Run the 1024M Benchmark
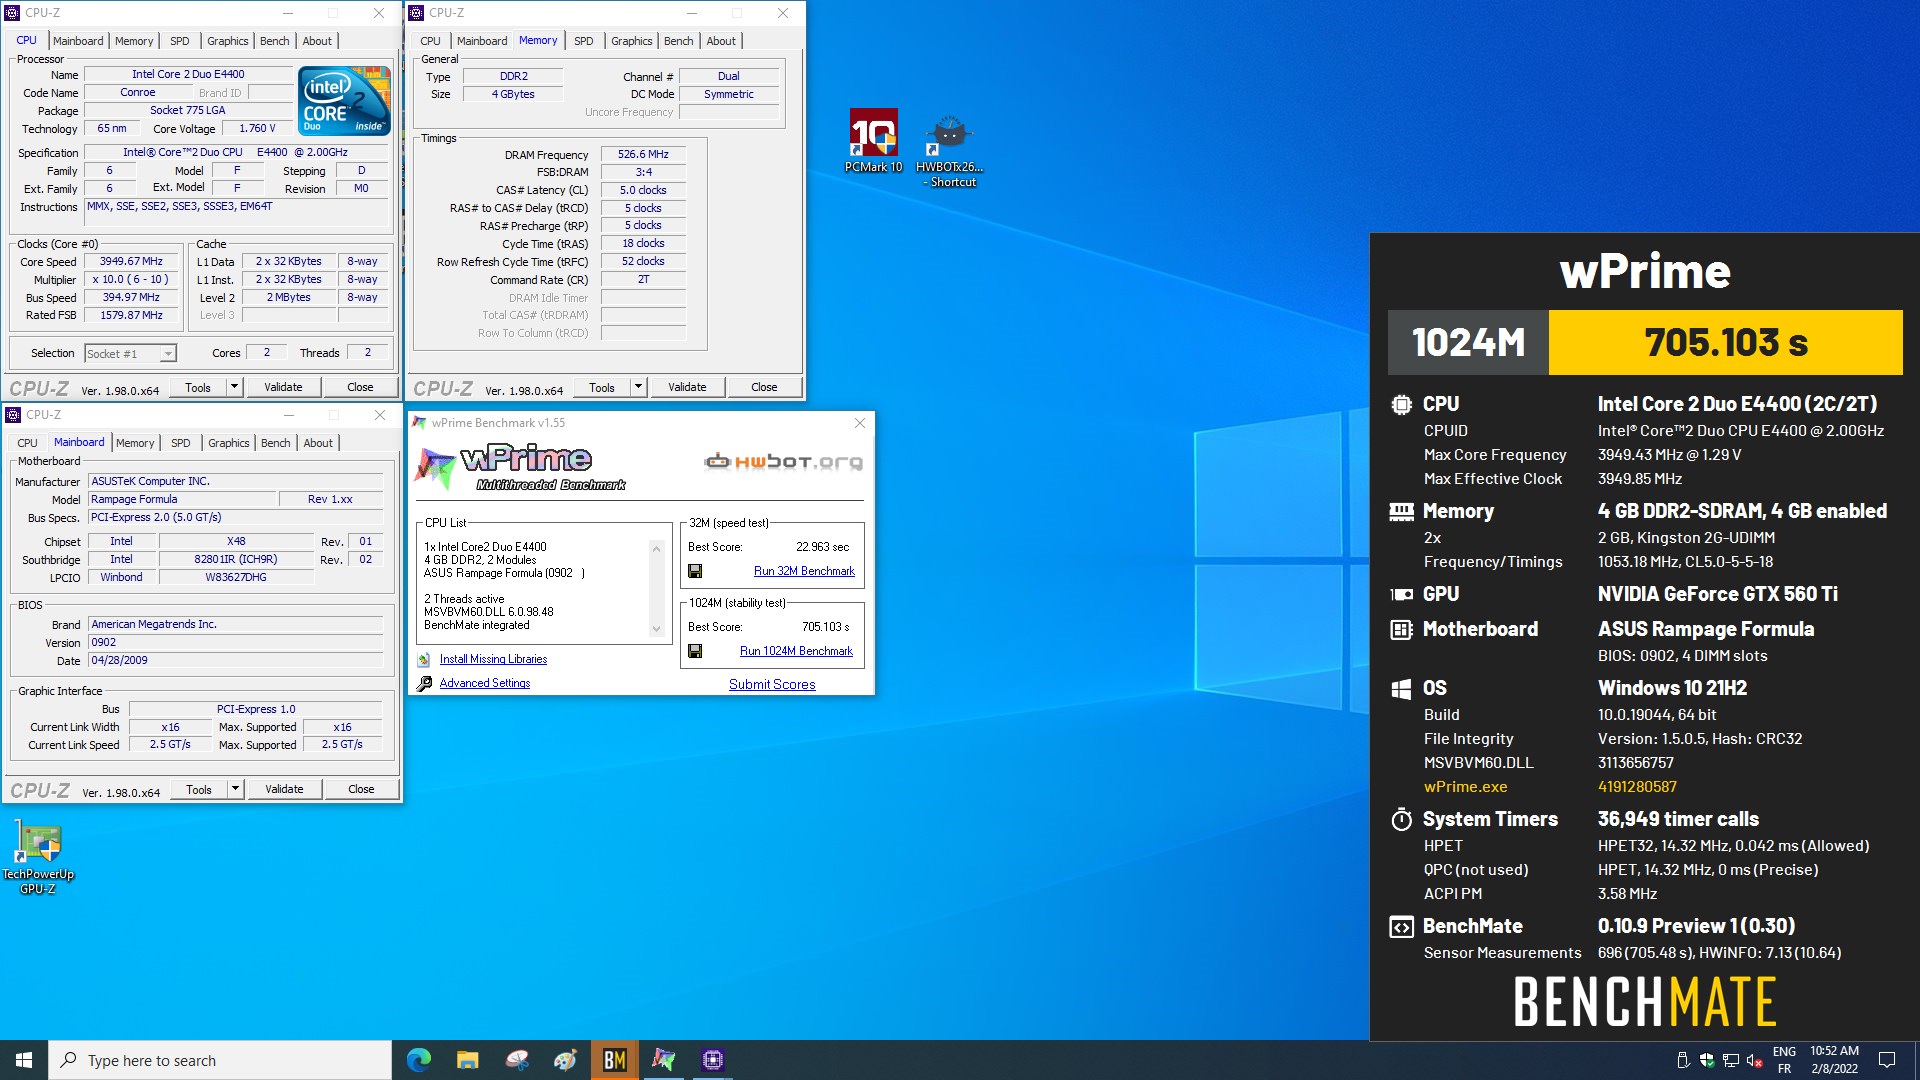 tap(796, 651)
